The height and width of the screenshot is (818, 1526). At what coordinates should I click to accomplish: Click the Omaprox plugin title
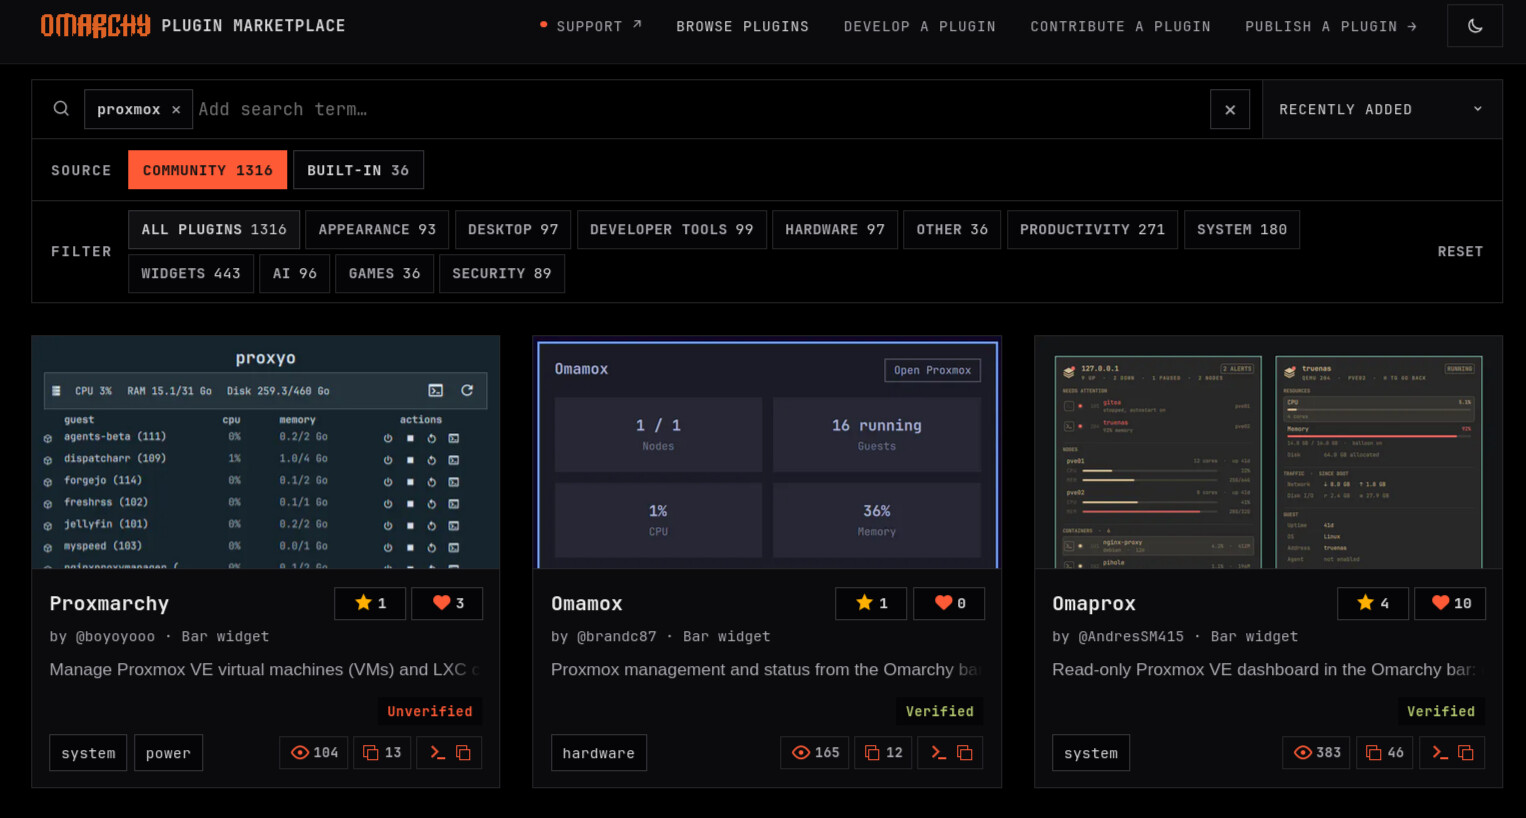pyautogui.click(x=1094, y=604)
